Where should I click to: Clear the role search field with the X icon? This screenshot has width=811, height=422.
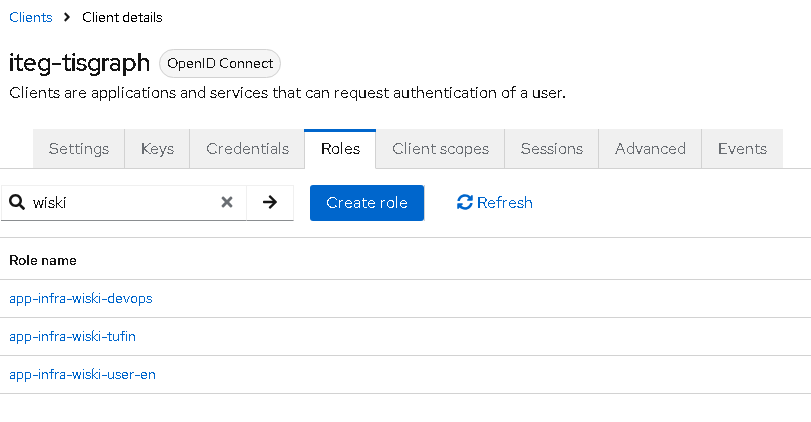click(x=227, y=202)
